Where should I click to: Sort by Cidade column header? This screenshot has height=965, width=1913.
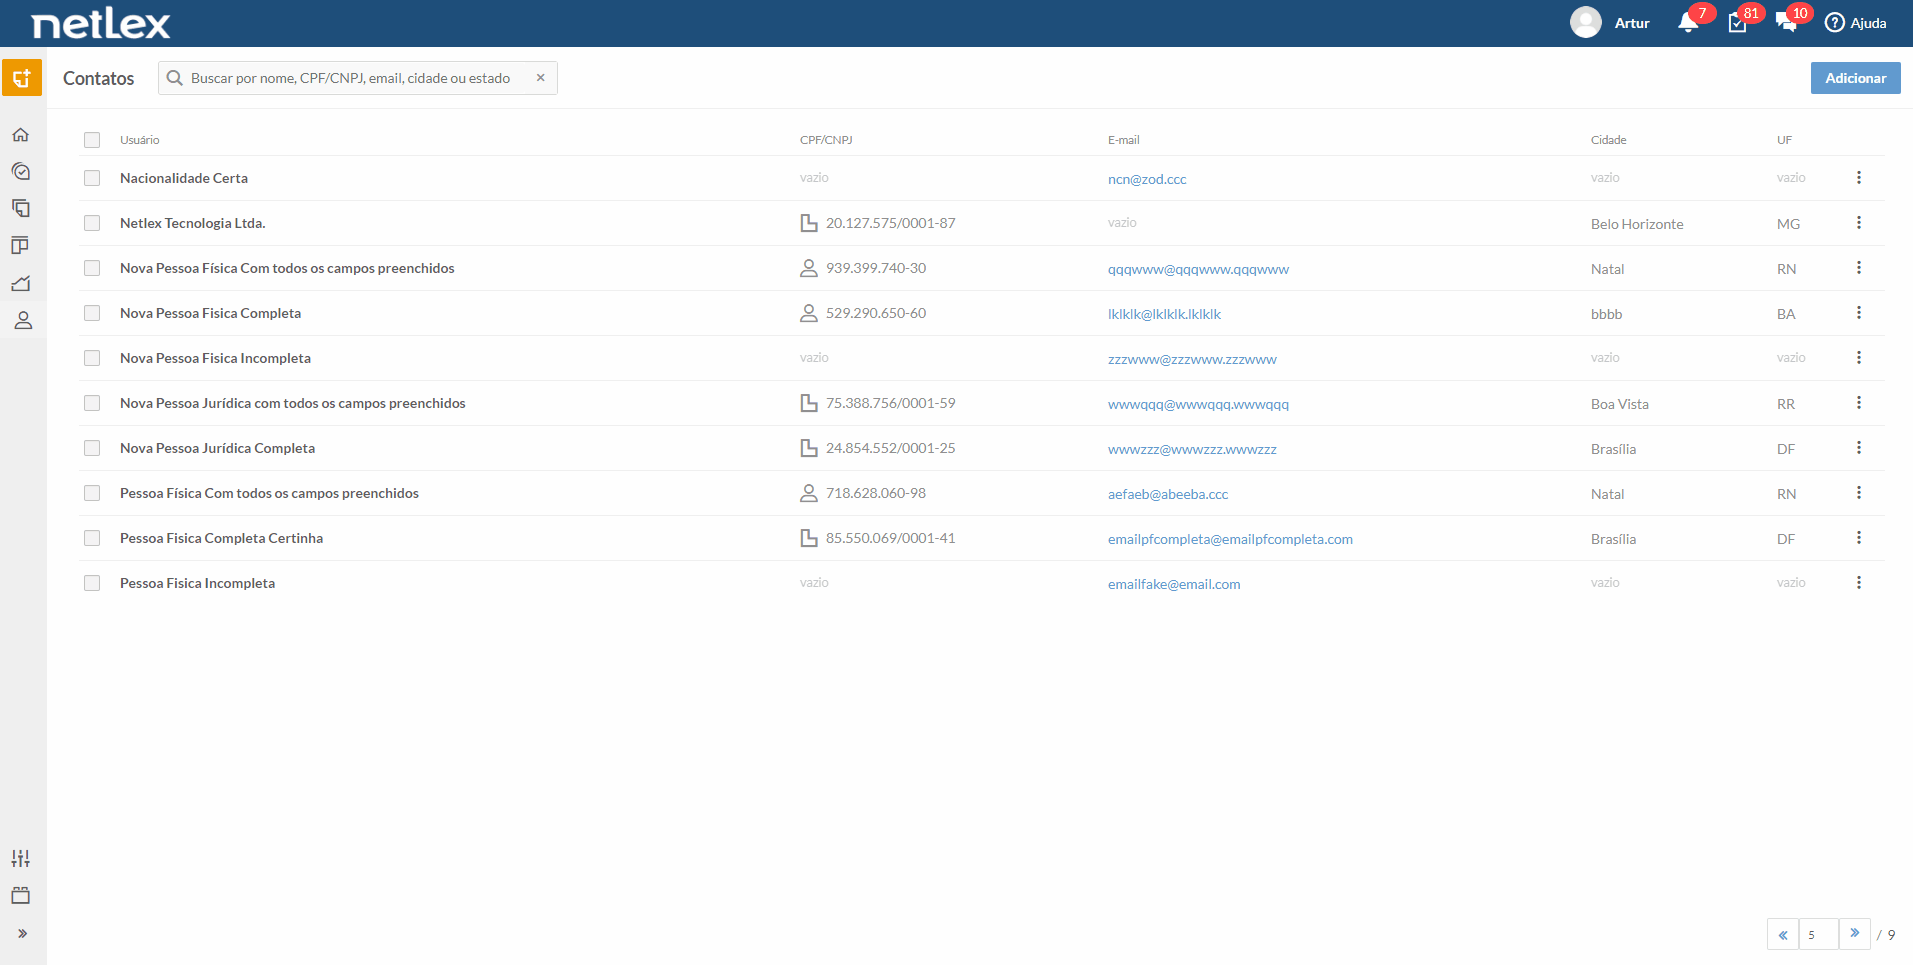pos(1609,140)
